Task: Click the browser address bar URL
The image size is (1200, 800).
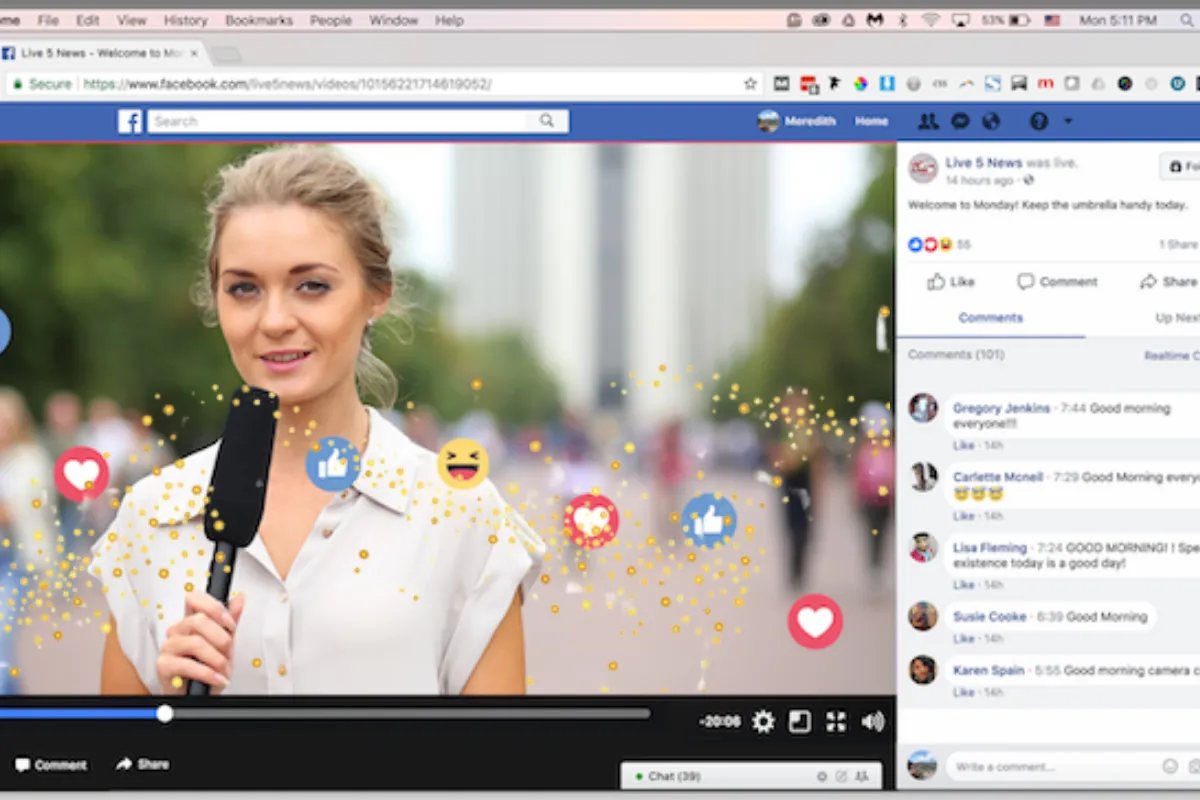Action: click(x=287, y=84)
